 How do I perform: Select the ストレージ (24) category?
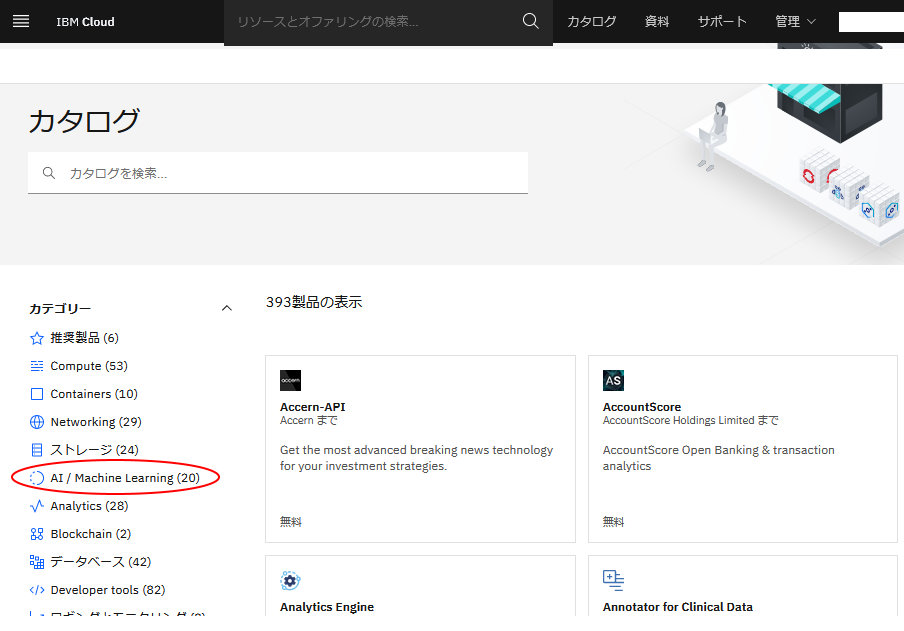point(95,450)
